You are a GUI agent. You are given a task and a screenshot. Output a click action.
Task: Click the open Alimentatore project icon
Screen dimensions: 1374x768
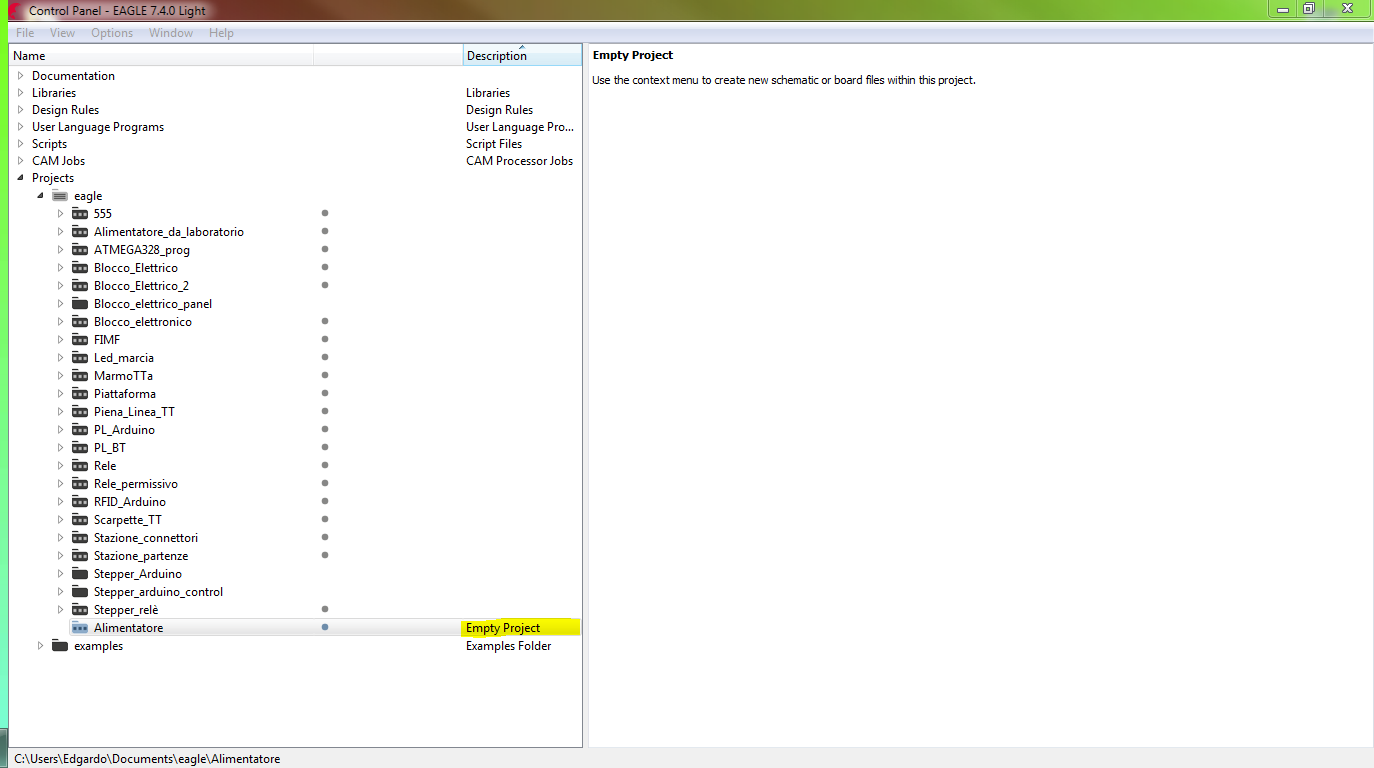80,628
